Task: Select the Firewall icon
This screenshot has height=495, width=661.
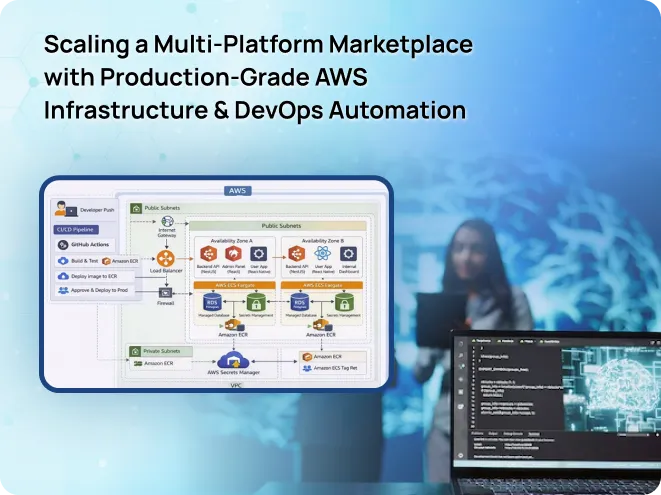Action: coord(165,292)
